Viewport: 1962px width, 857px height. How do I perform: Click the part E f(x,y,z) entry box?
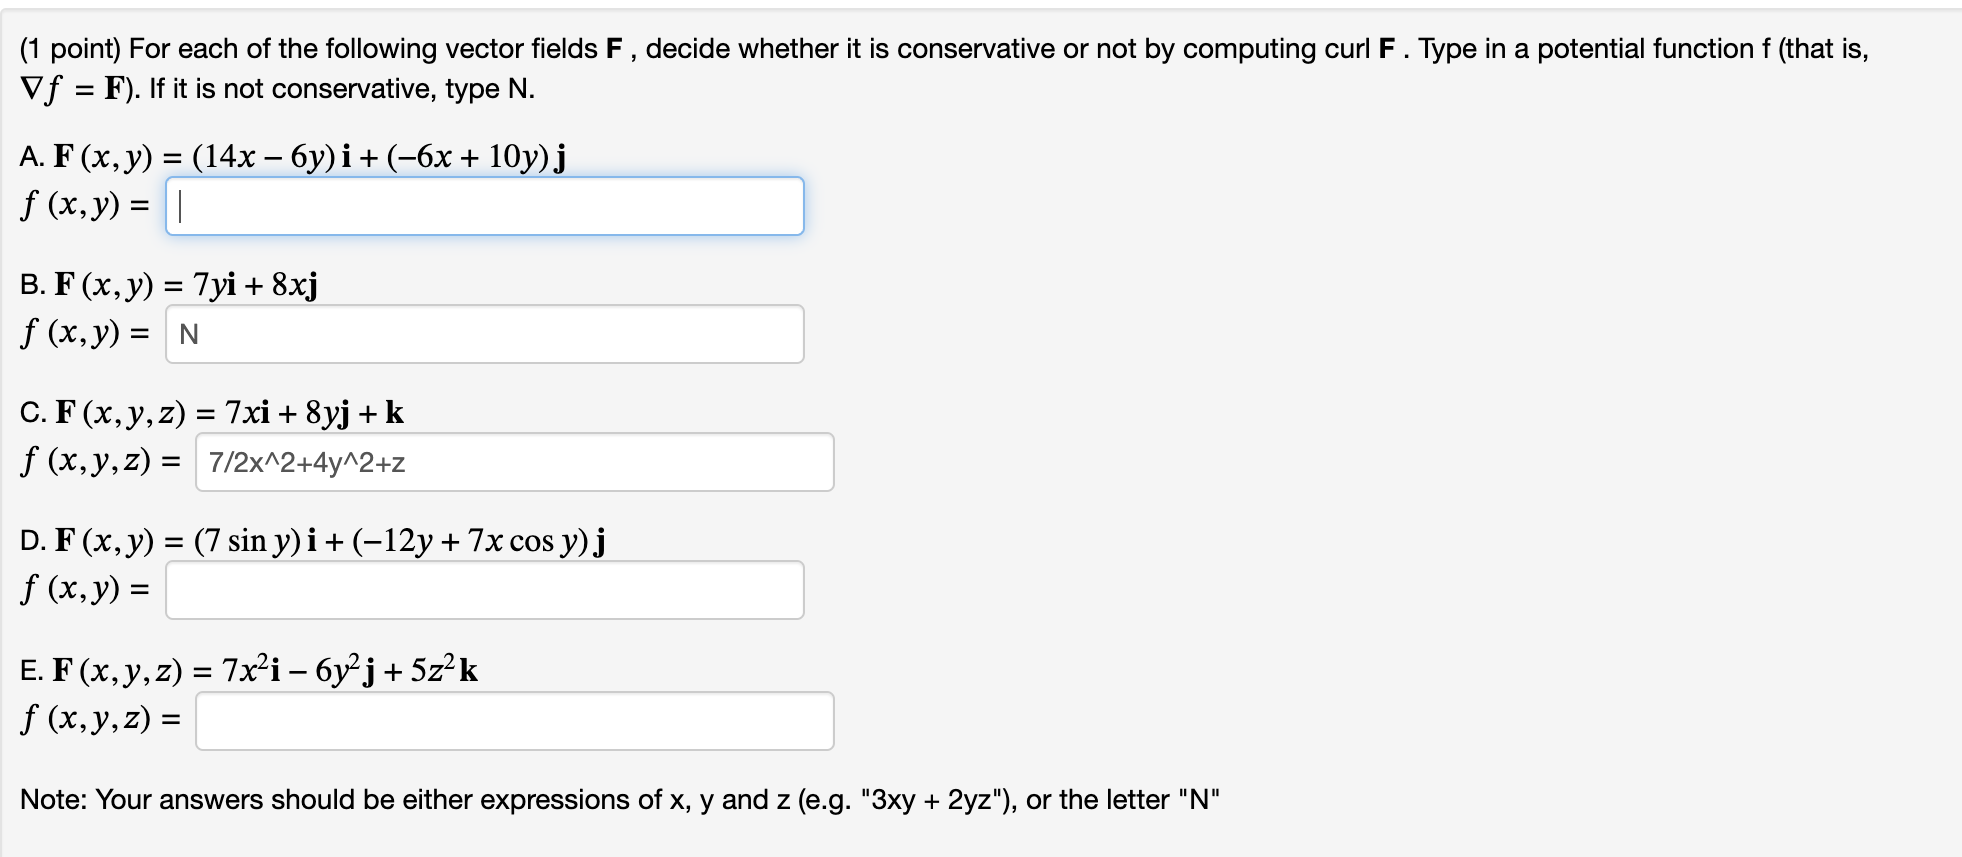point(515,721)
